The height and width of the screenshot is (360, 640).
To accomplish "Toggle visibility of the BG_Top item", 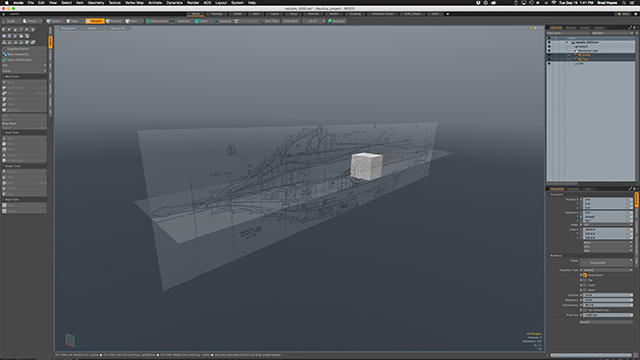I will coord(549,59).
